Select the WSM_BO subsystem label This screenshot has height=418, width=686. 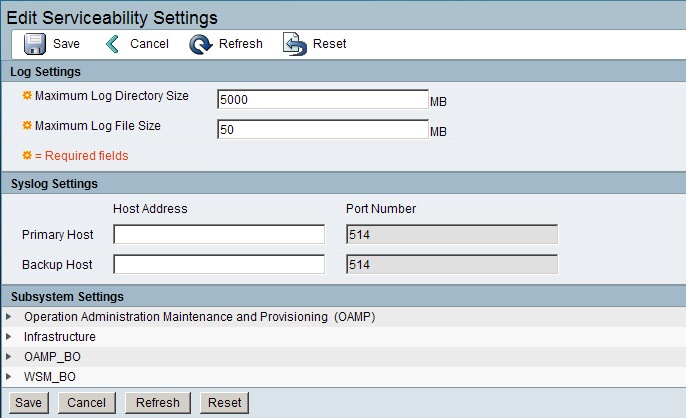(50, 377)
